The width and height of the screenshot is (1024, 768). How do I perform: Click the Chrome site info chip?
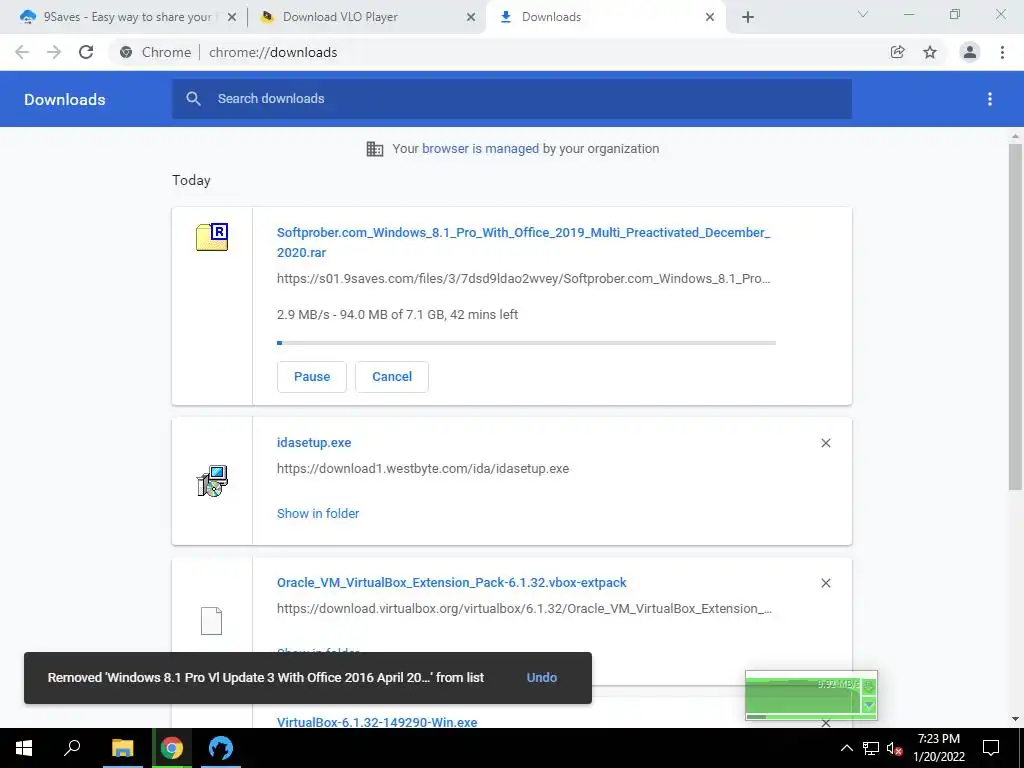pyautogui.click(x=155, y=52)
